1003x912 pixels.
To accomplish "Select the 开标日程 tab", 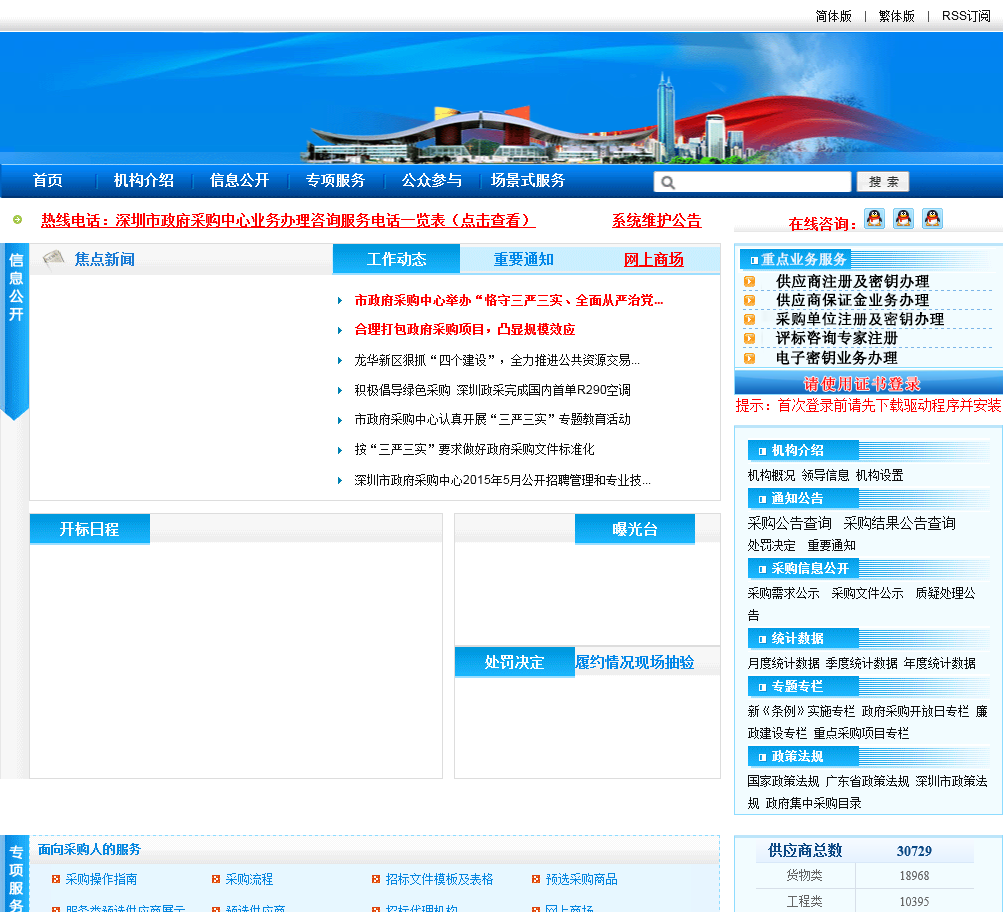I will pyautogui.click(x=90, y=529).
